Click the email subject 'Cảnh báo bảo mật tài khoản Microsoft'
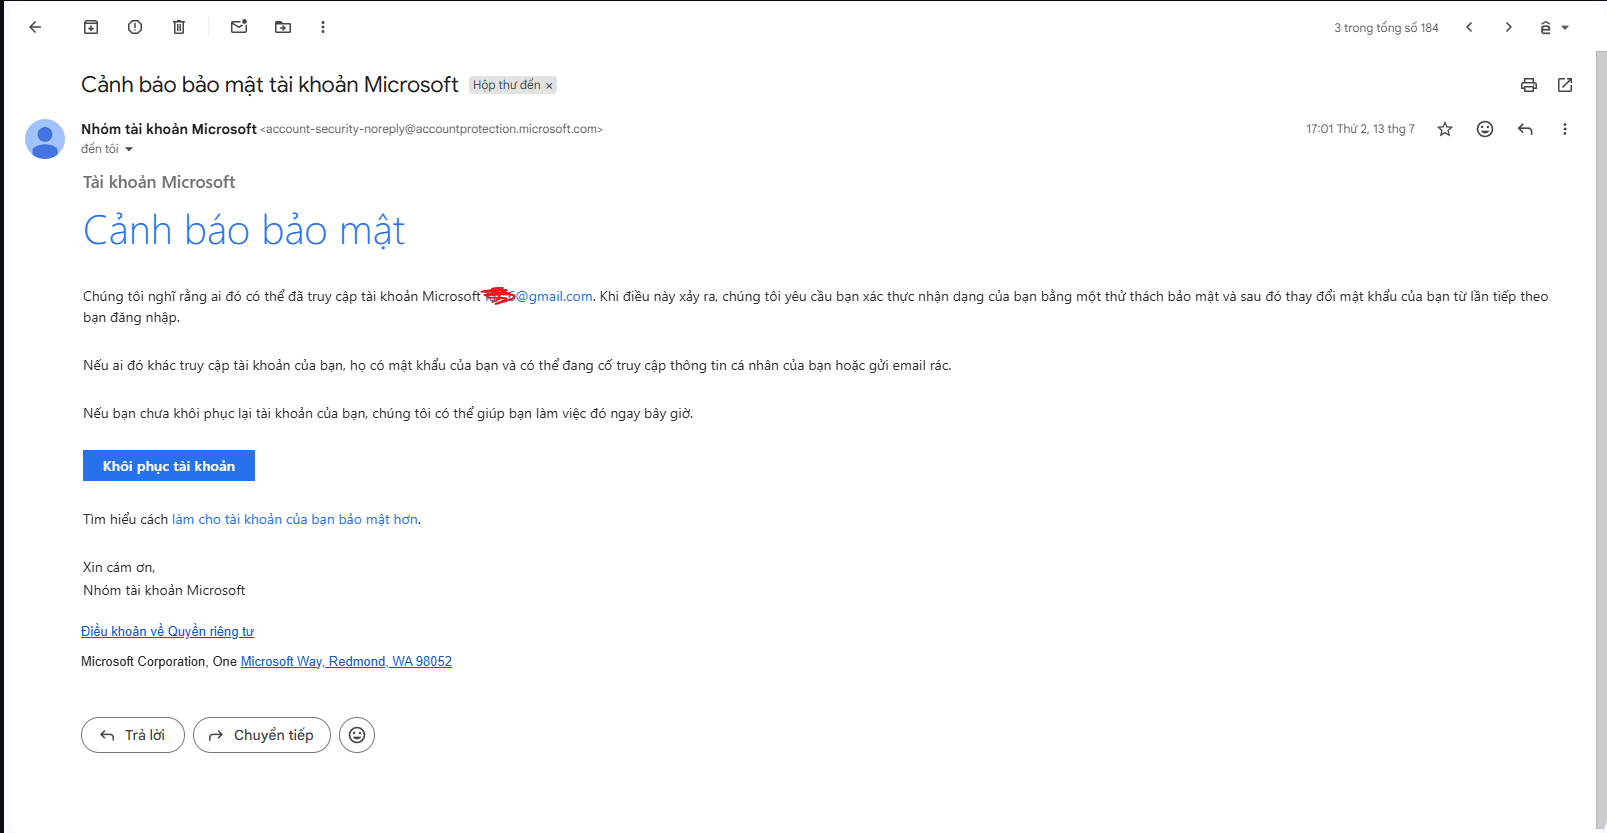This screenshot has height=833, width=1607. click(270, 85)
